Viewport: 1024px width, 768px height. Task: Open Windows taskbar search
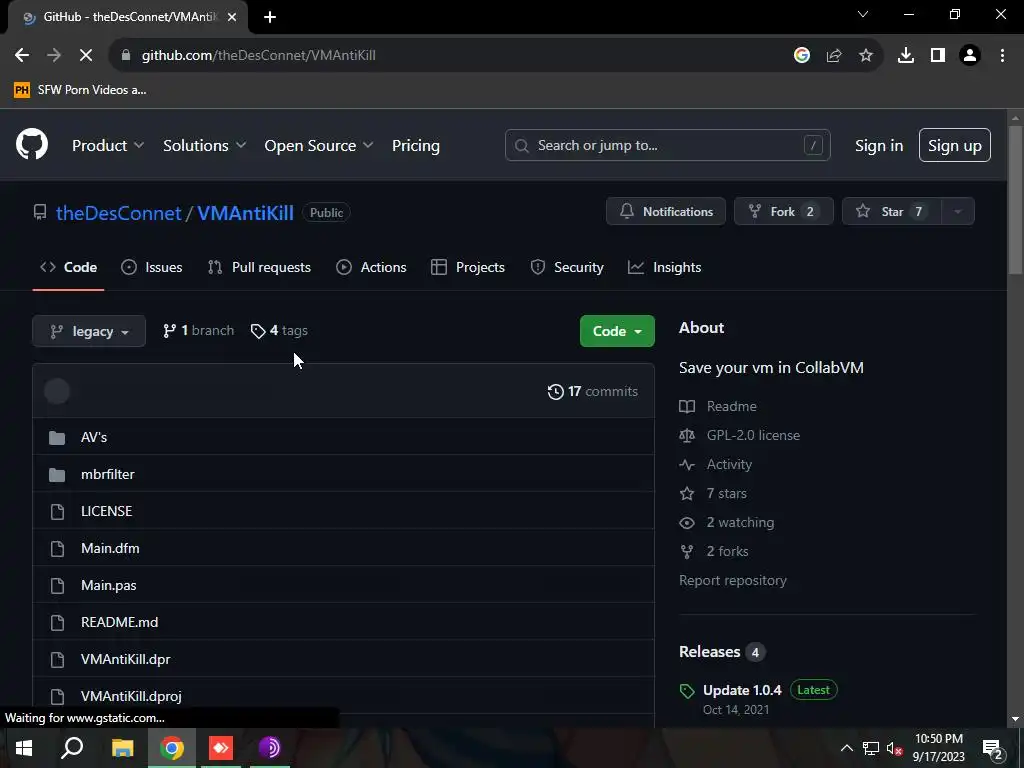tap(72, 748)
